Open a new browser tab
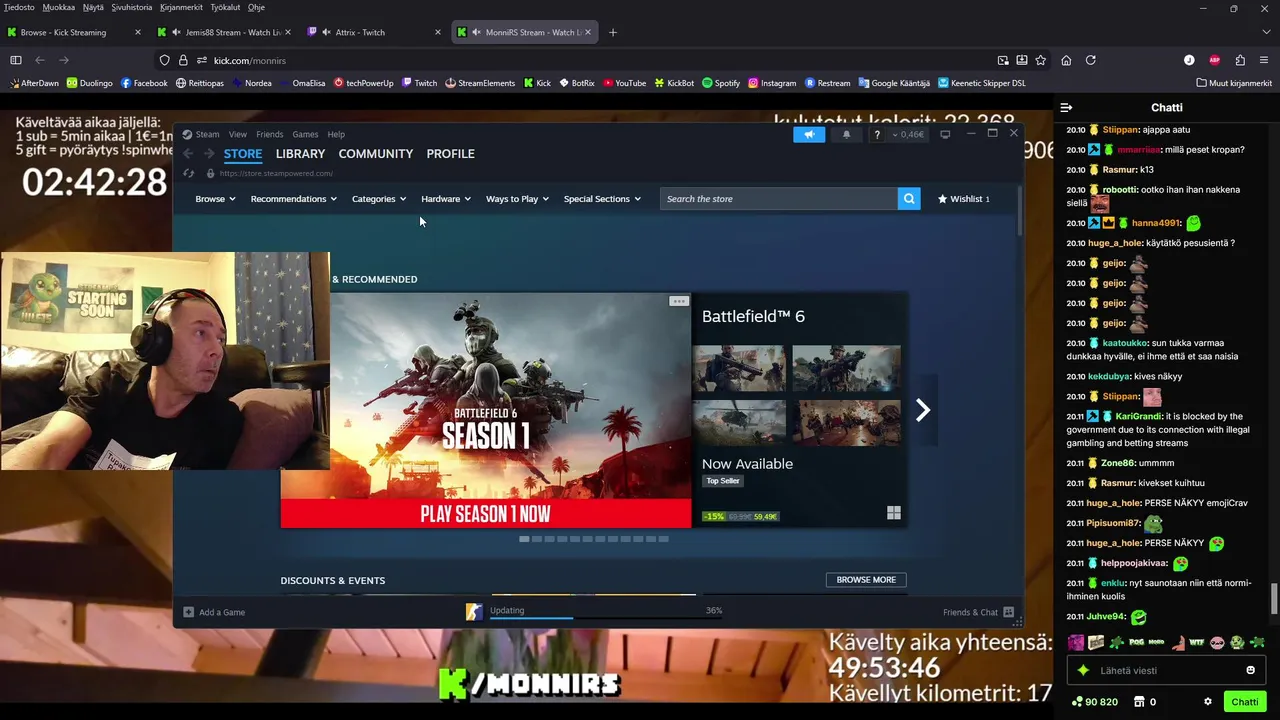This screenshot has width=1280, height=720. 613,32
